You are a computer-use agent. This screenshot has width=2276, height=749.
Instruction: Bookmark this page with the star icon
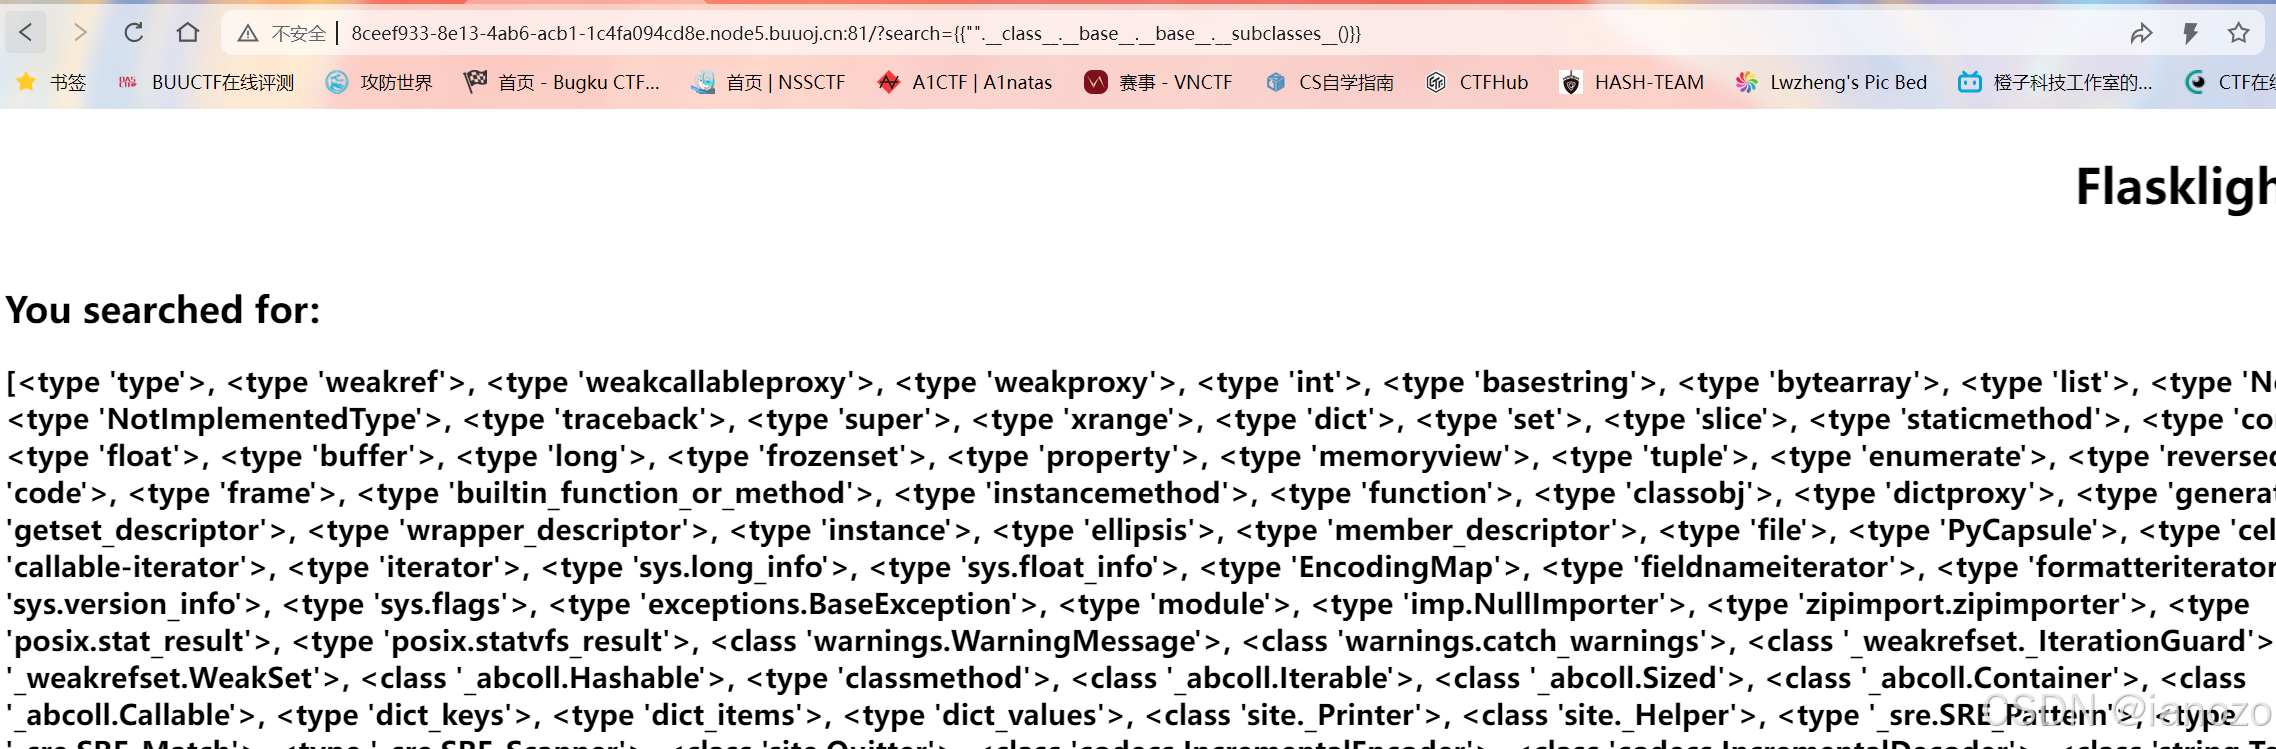click(x=2239, y=34)
